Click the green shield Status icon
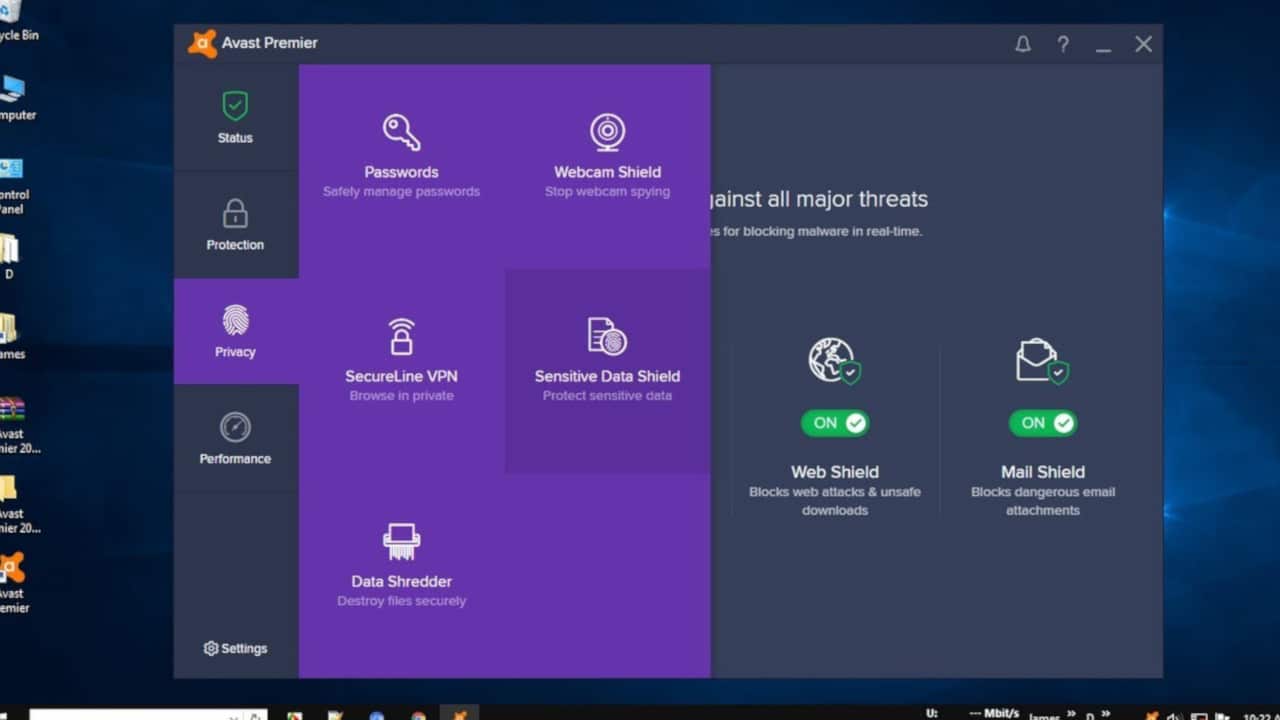1280x720 pixels. click(x=235, y=105)
